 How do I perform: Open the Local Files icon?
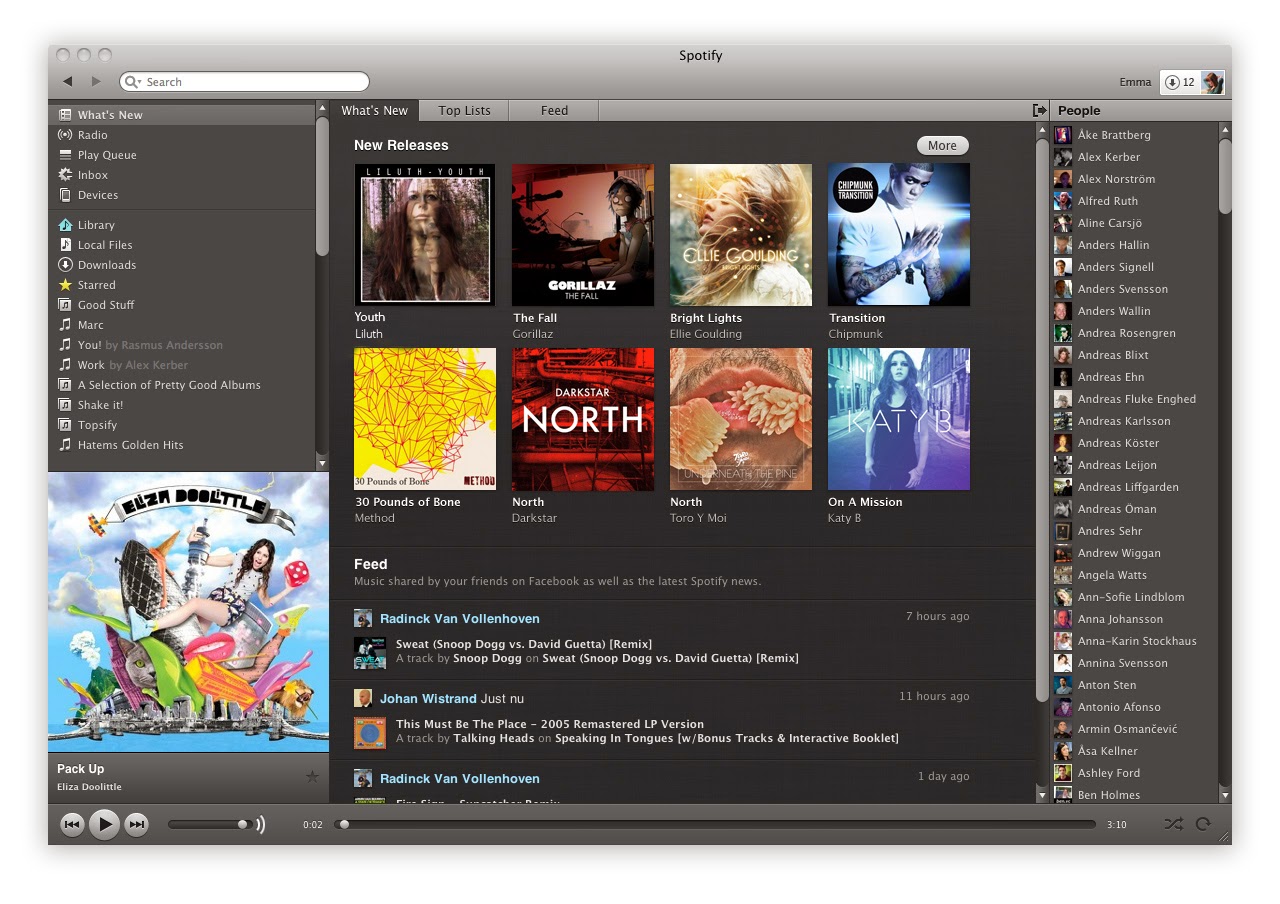coord(65,245)
